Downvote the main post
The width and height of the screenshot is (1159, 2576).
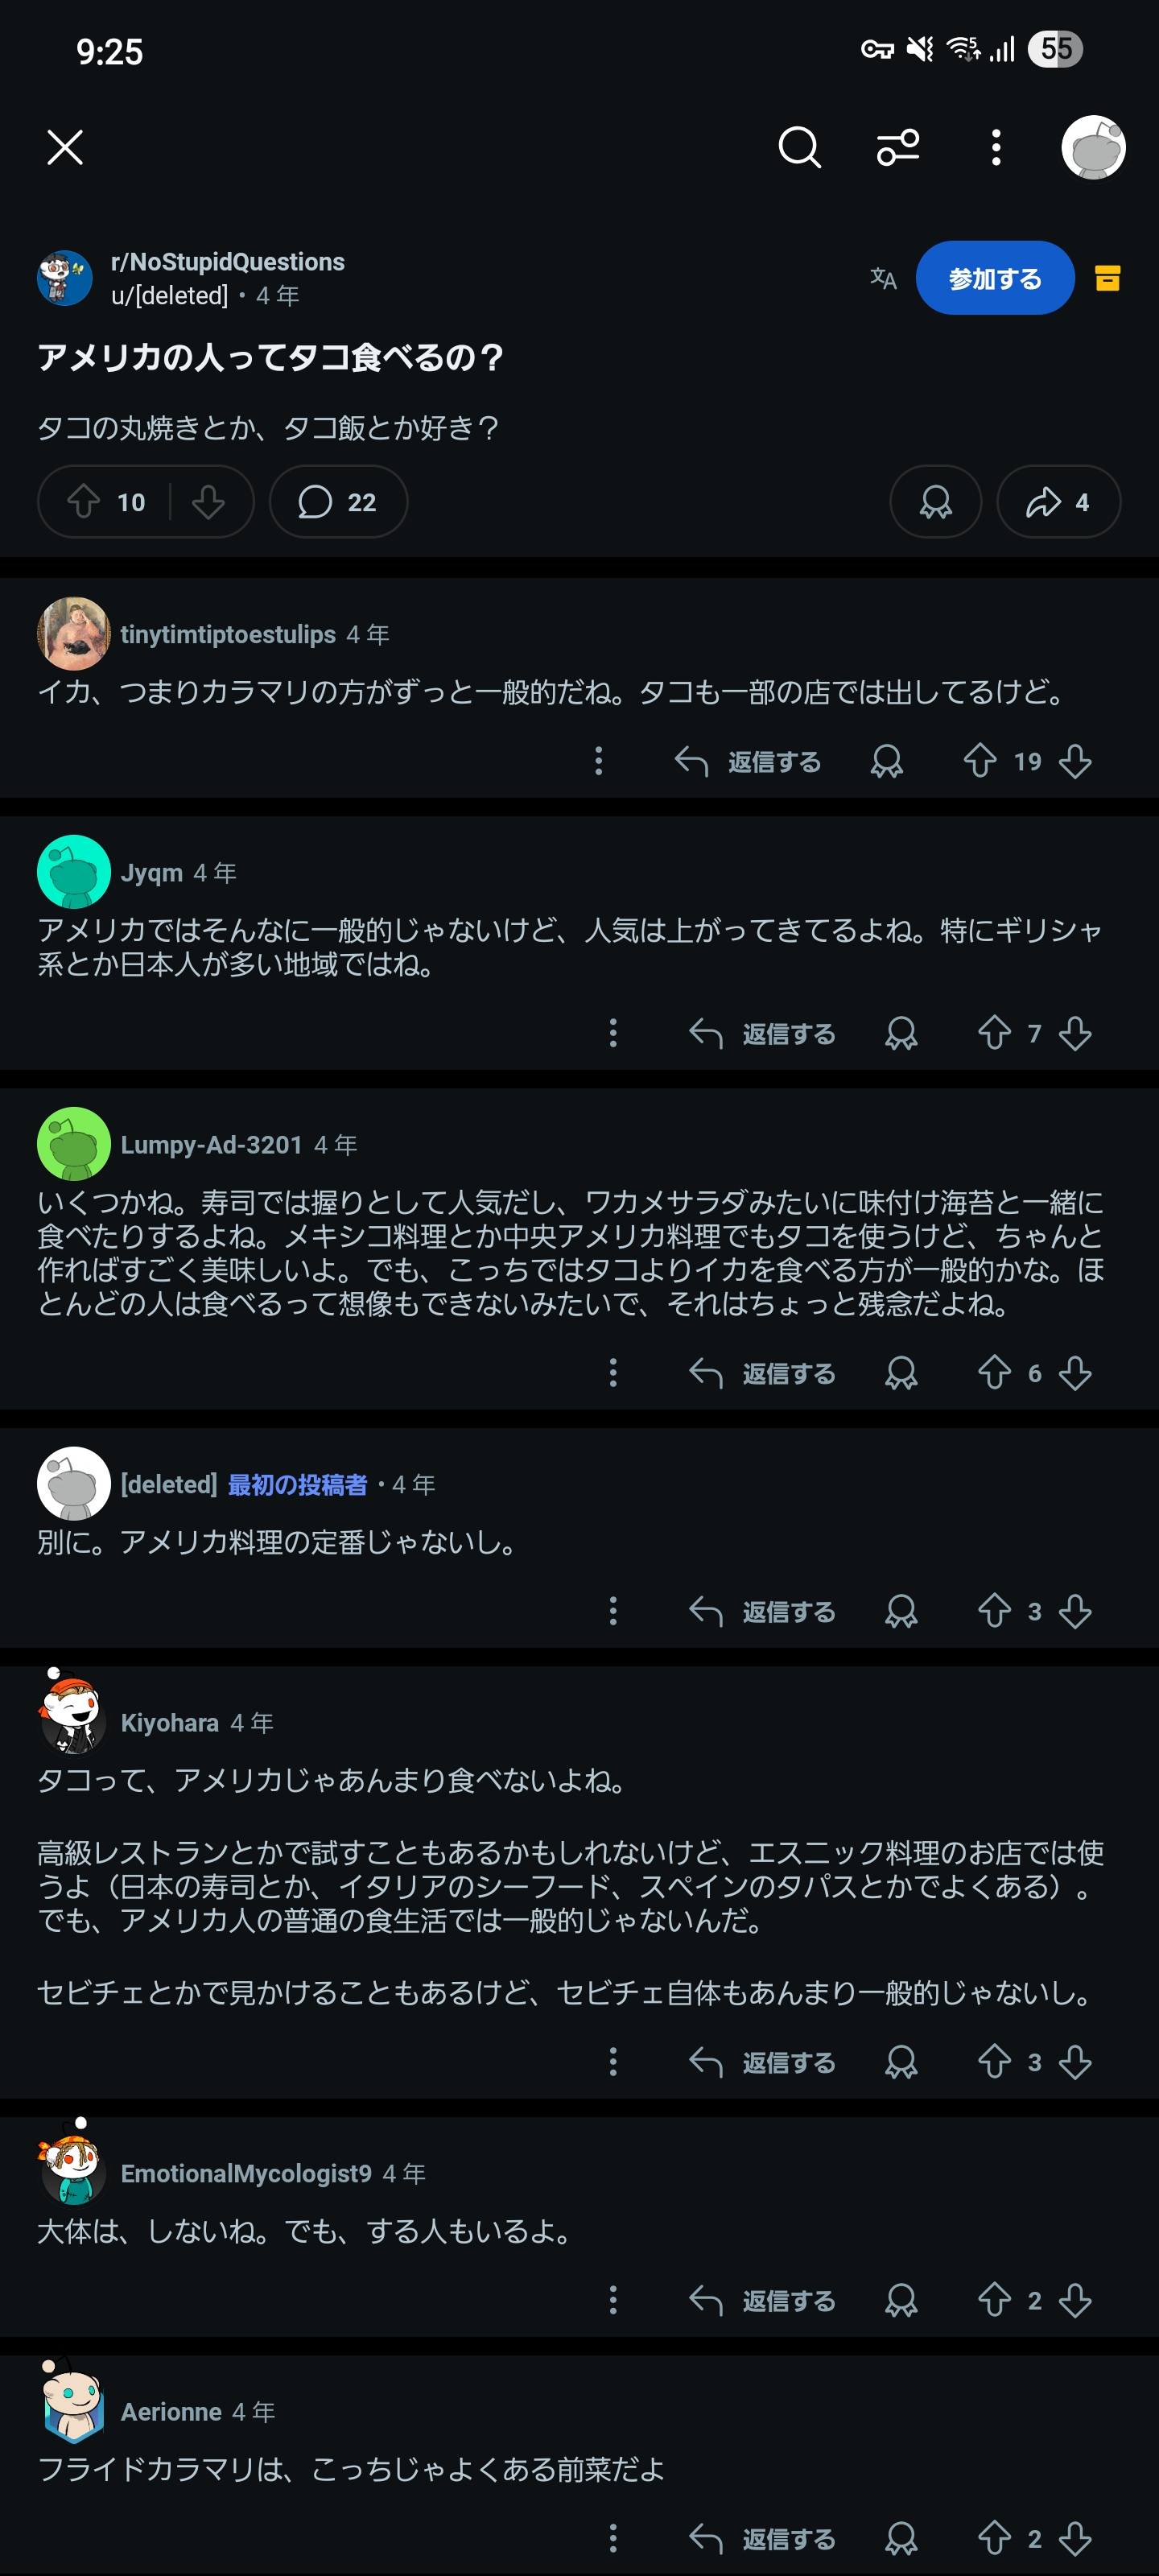[x=208, y=502]
